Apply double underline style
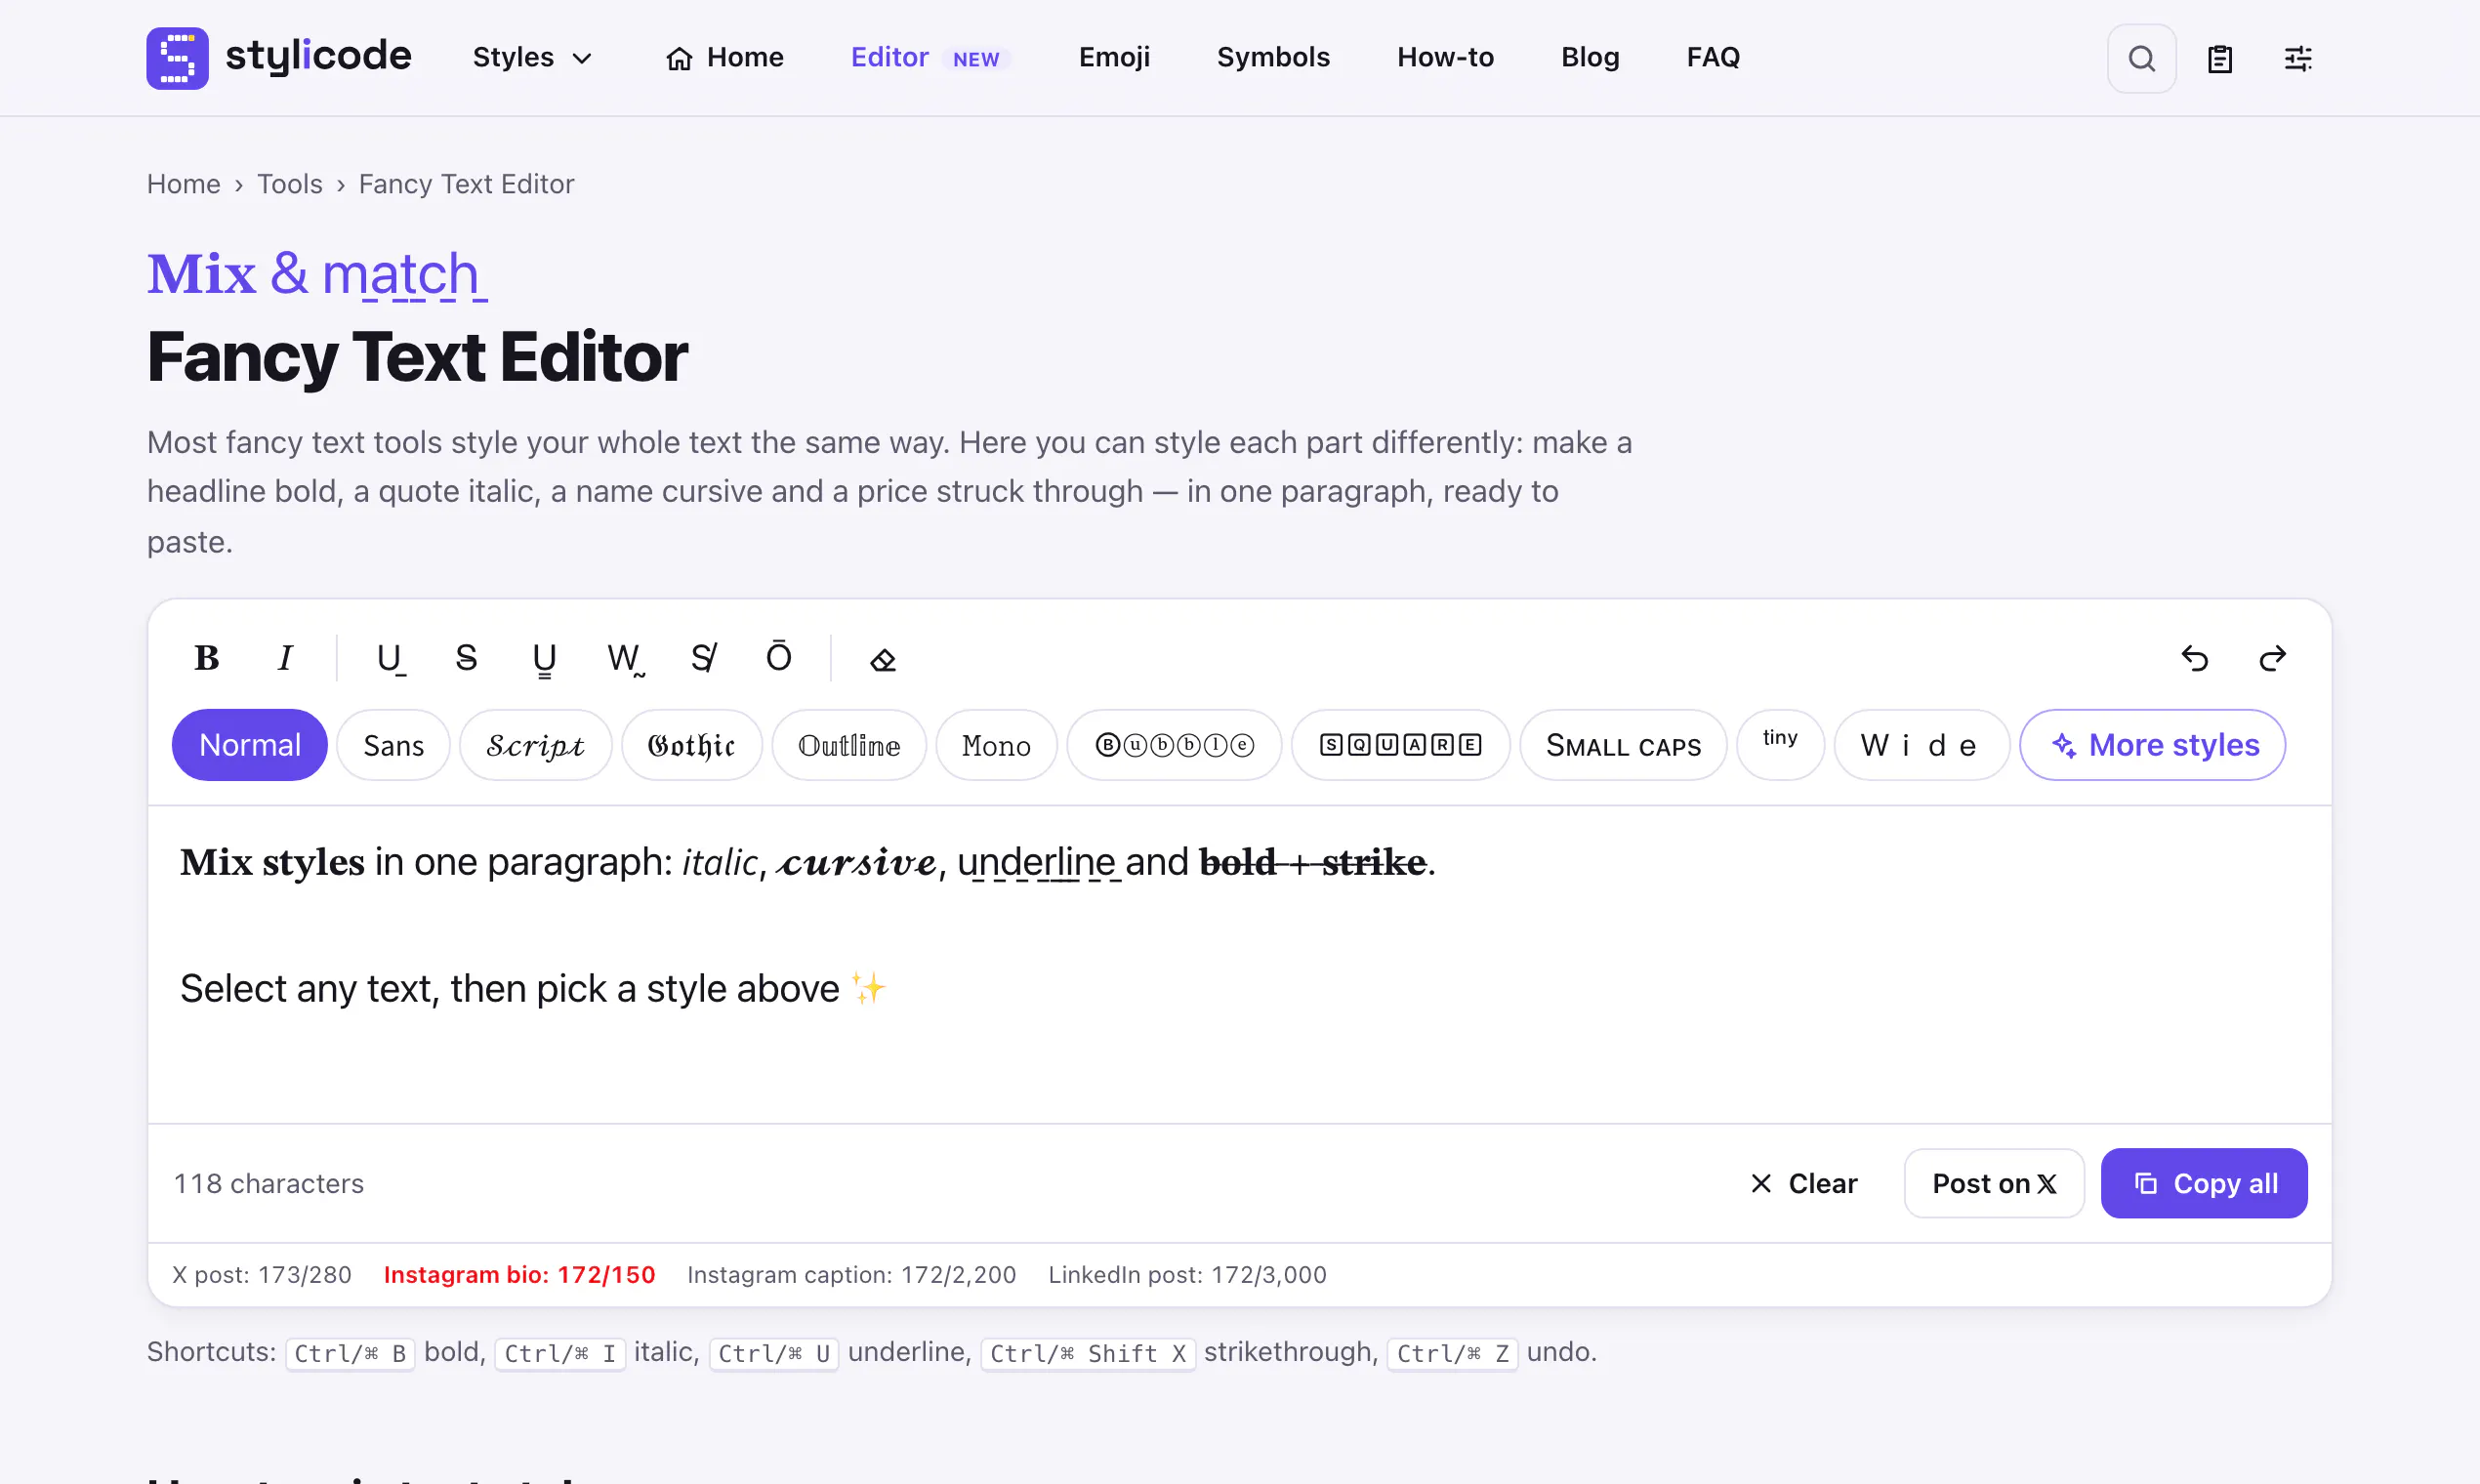The width and height of the screenshot is (2480, 1484). [x=544, y=658]
